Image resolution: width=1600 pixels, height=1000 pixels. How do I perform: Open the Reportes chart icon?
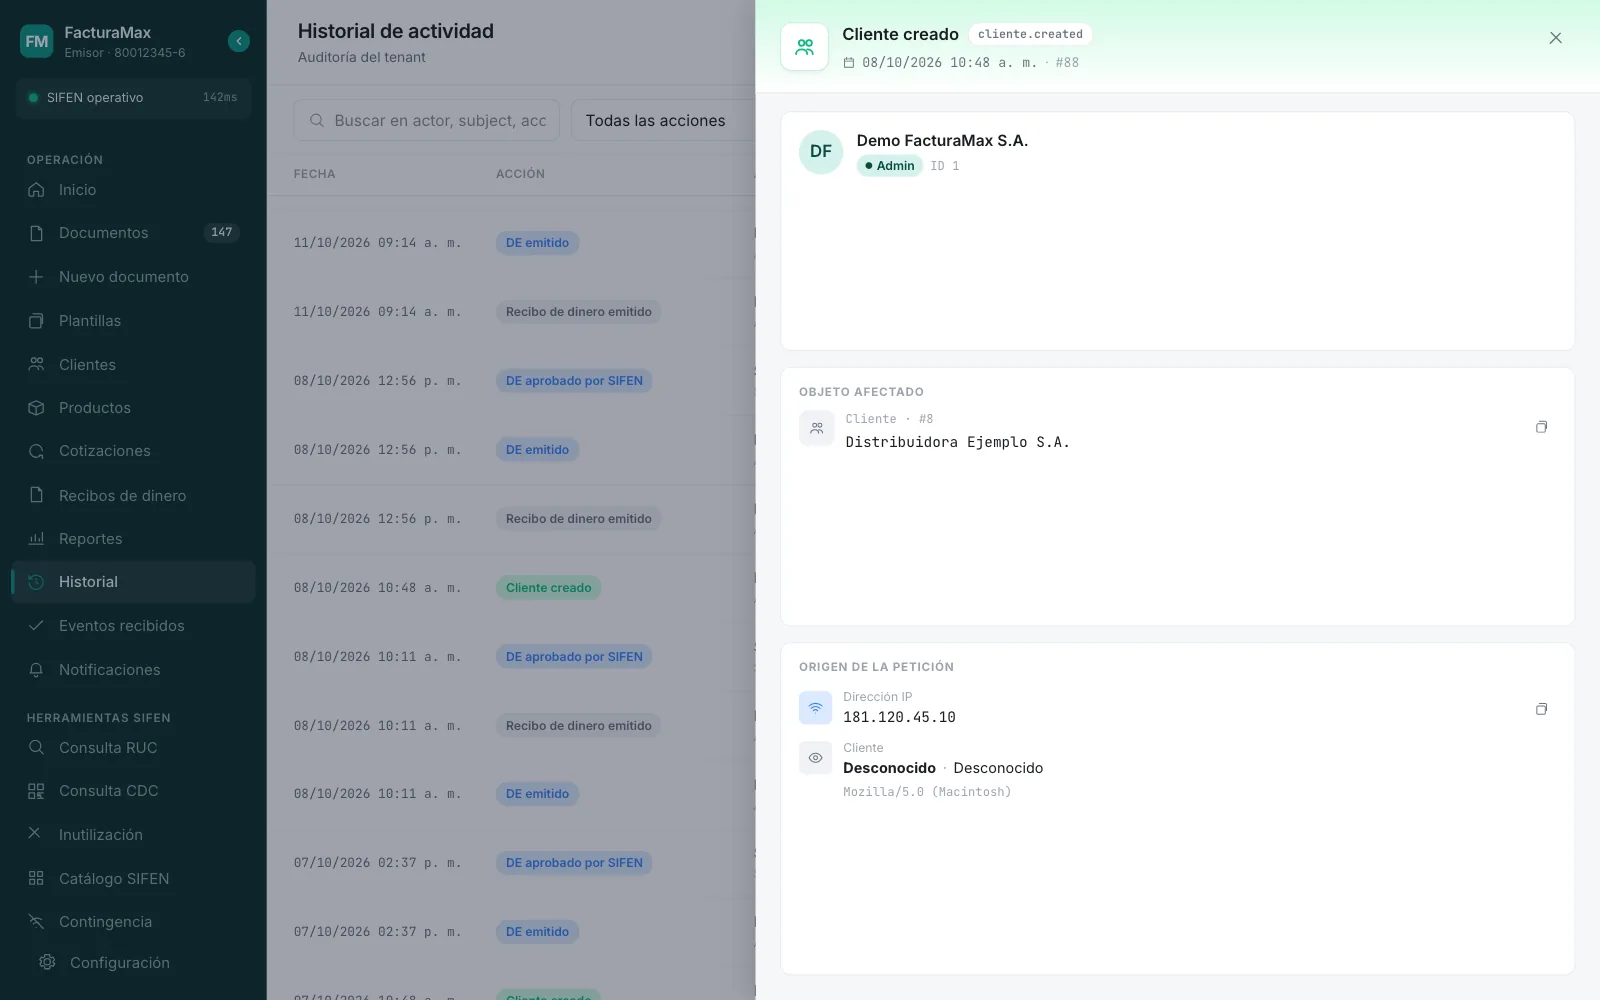click(x=36, y=539)
